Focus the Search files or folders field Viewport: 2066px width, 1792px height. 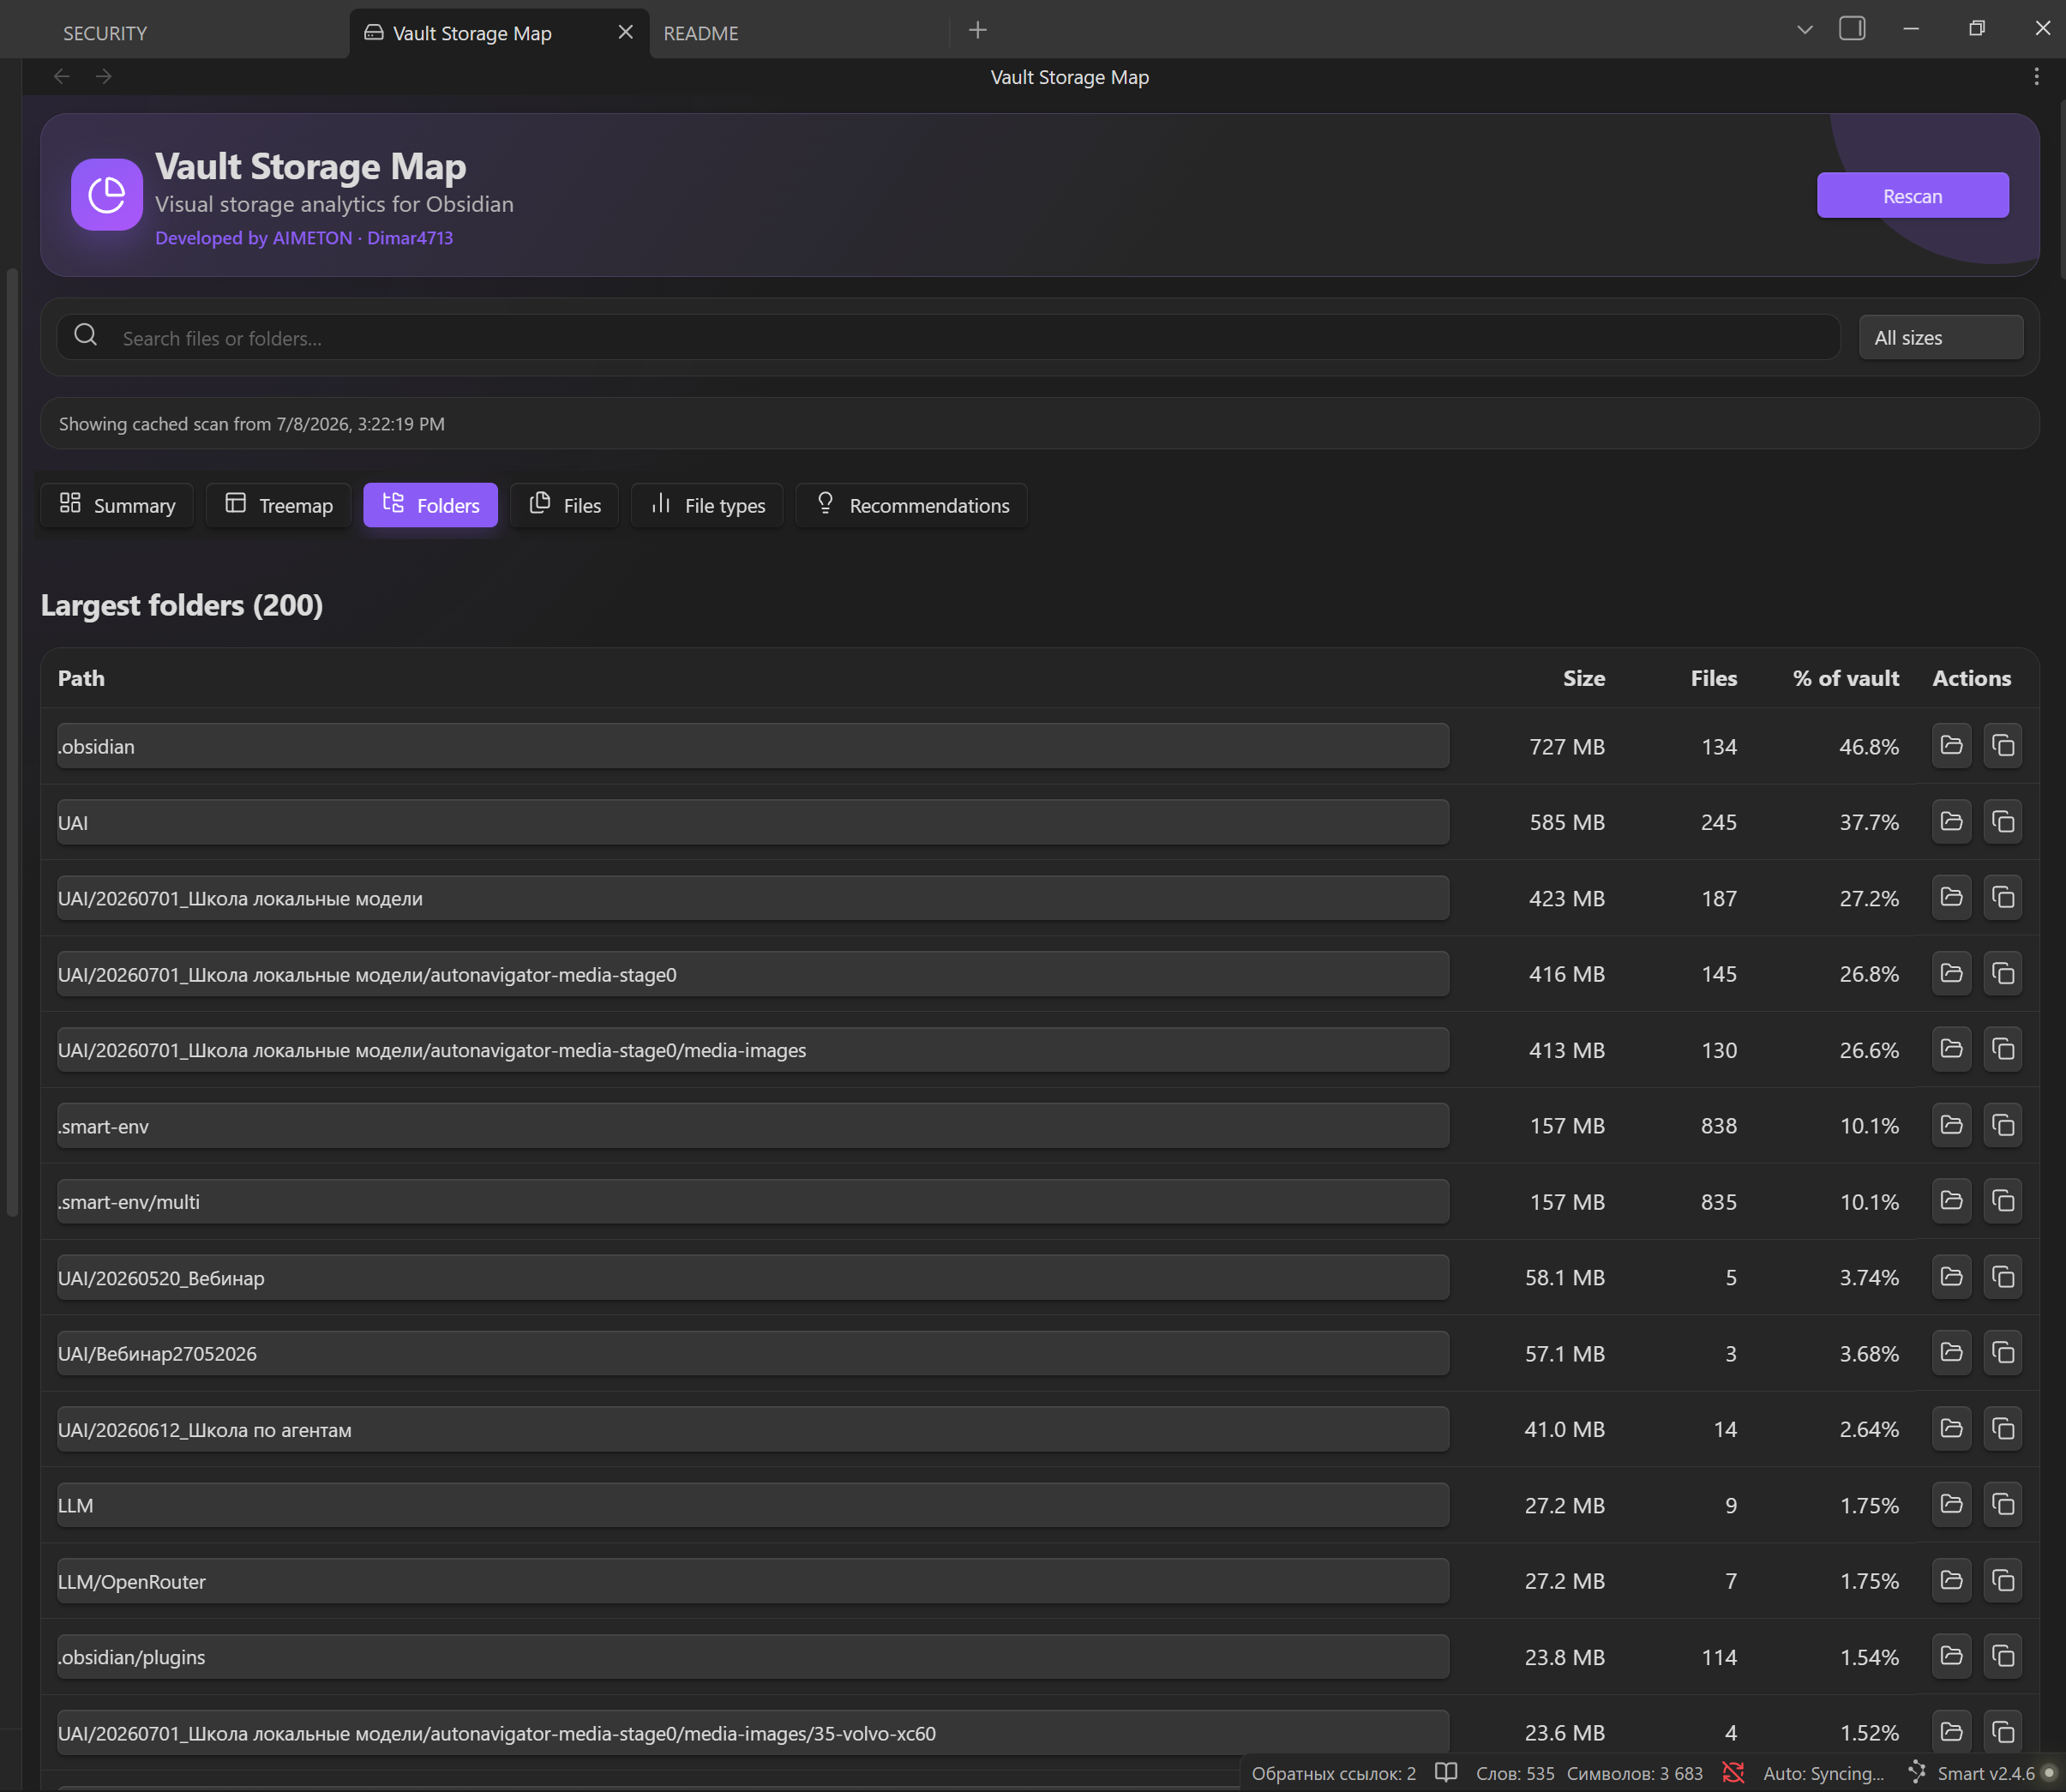tap(948, 338)
